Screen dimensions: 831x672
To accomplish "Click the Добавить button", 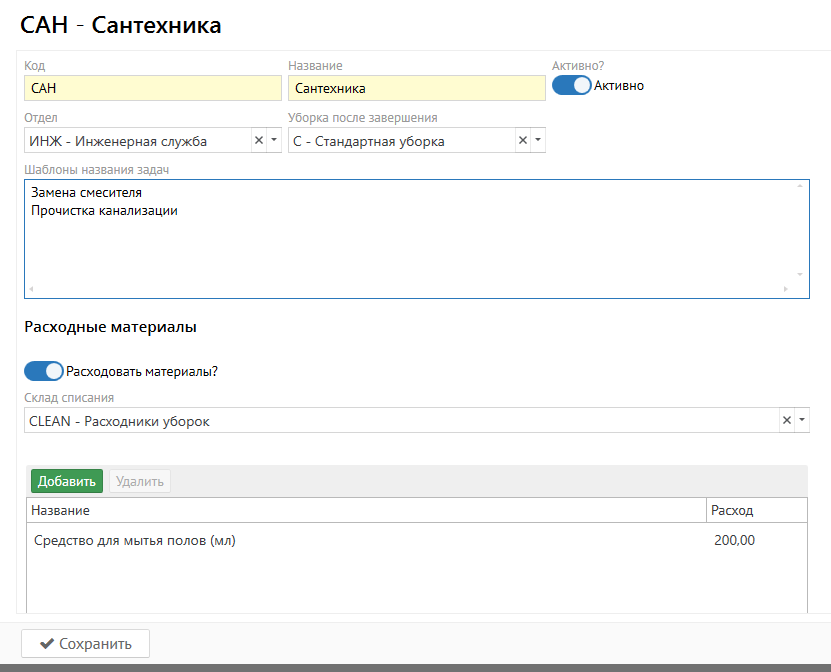I will point(67,481).
